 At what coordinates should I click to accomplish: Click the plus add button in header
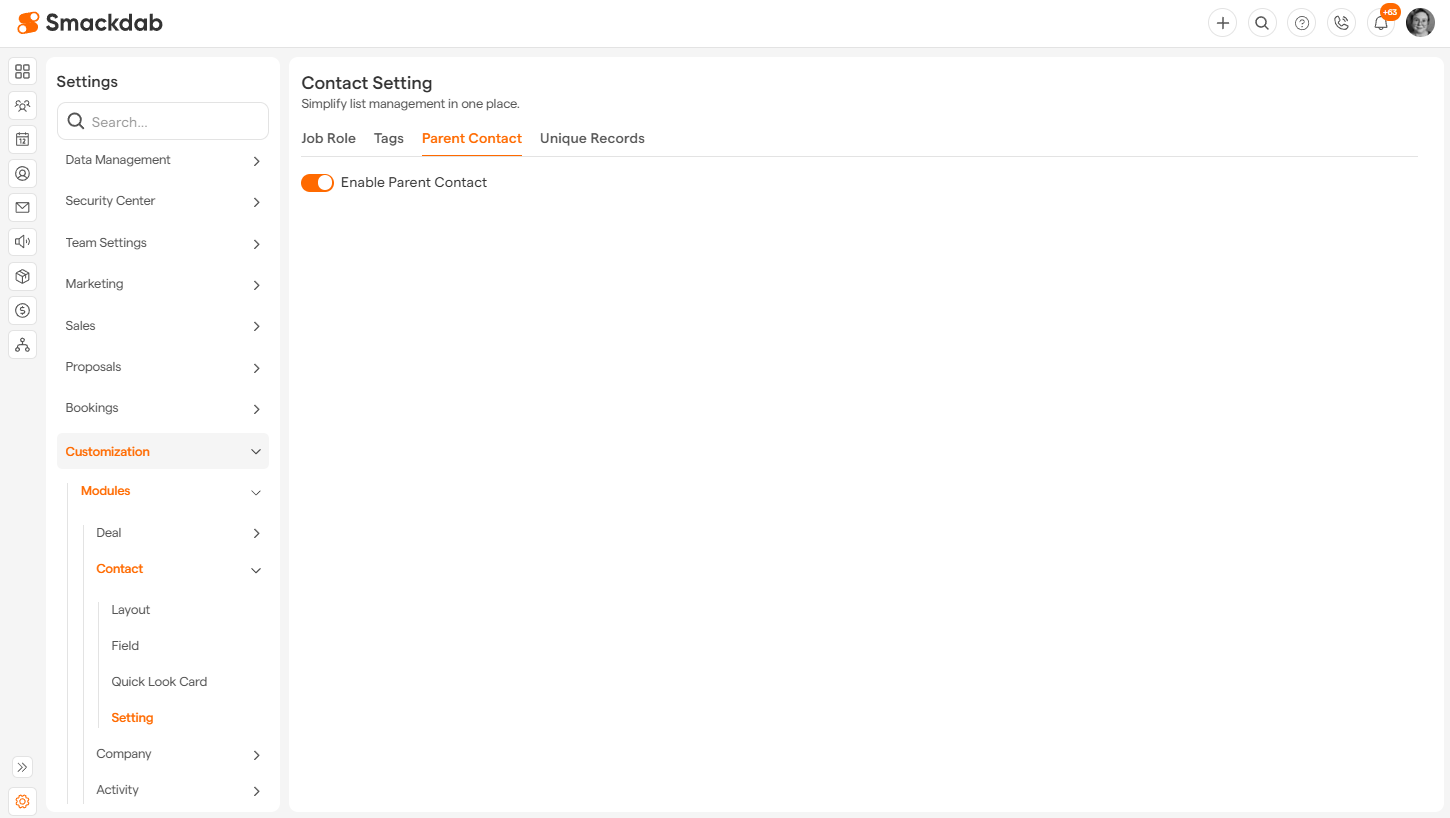click(x=1222, y=23)
